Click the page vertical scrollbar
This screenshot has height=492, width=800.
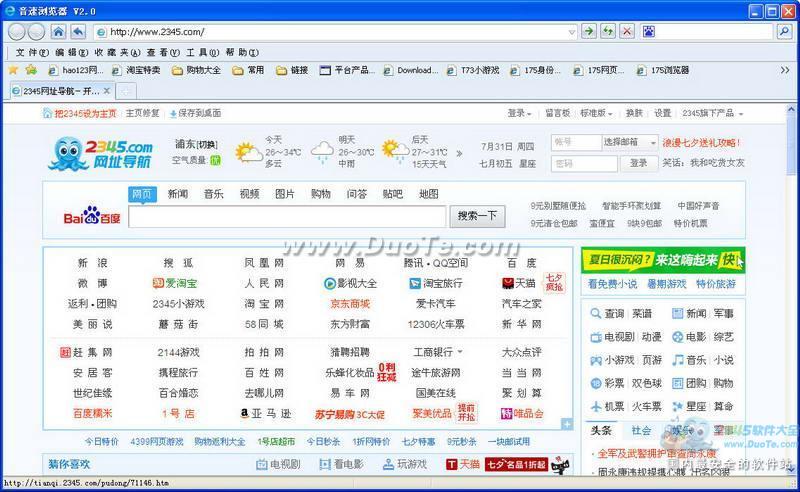[x=791, y=288]
